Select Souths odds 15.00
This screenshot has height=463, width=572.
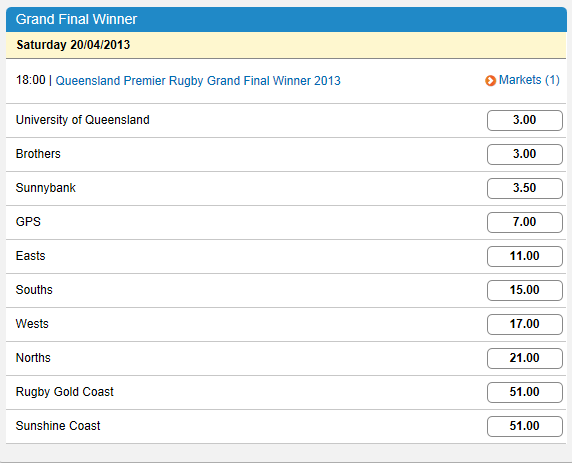pyautogui.click(x=525, y=290)
